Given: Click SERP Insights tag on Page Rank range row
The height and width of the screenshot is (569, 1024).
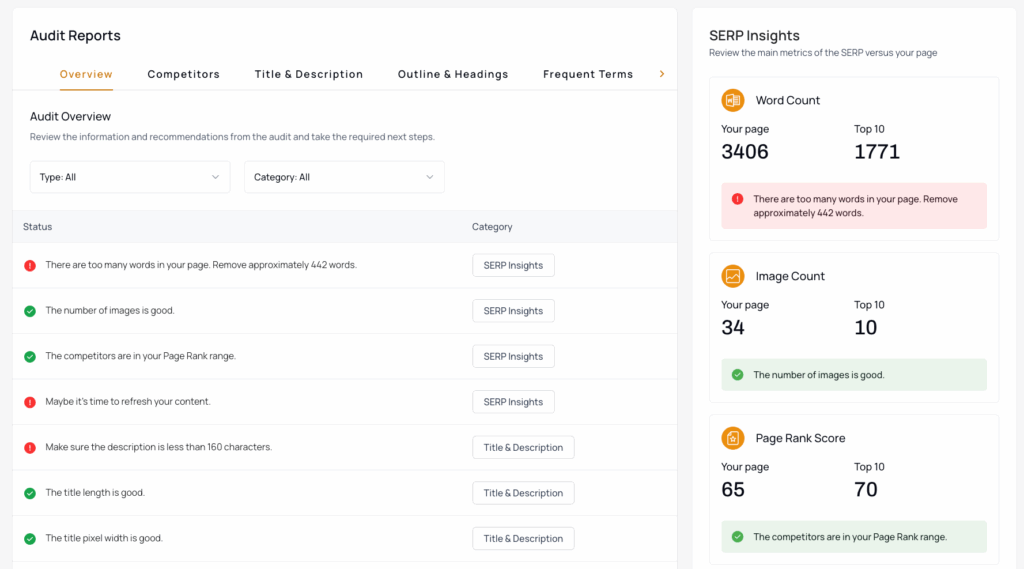Looking at the screenshot, I should click(x=513, y=357).
